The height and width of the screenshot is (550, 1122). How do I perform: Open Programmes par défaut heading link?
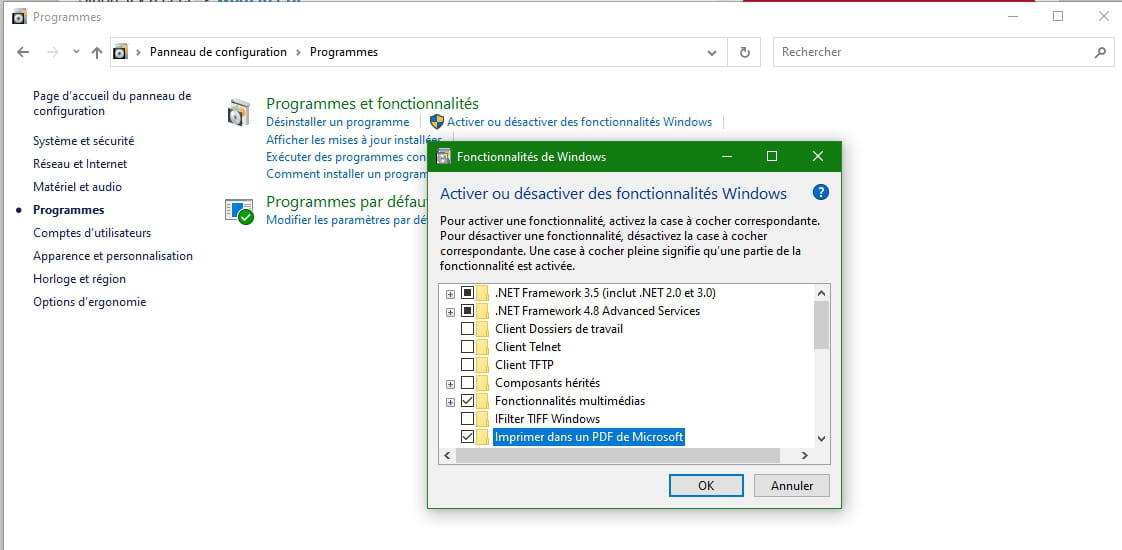(x=346, y=202)
